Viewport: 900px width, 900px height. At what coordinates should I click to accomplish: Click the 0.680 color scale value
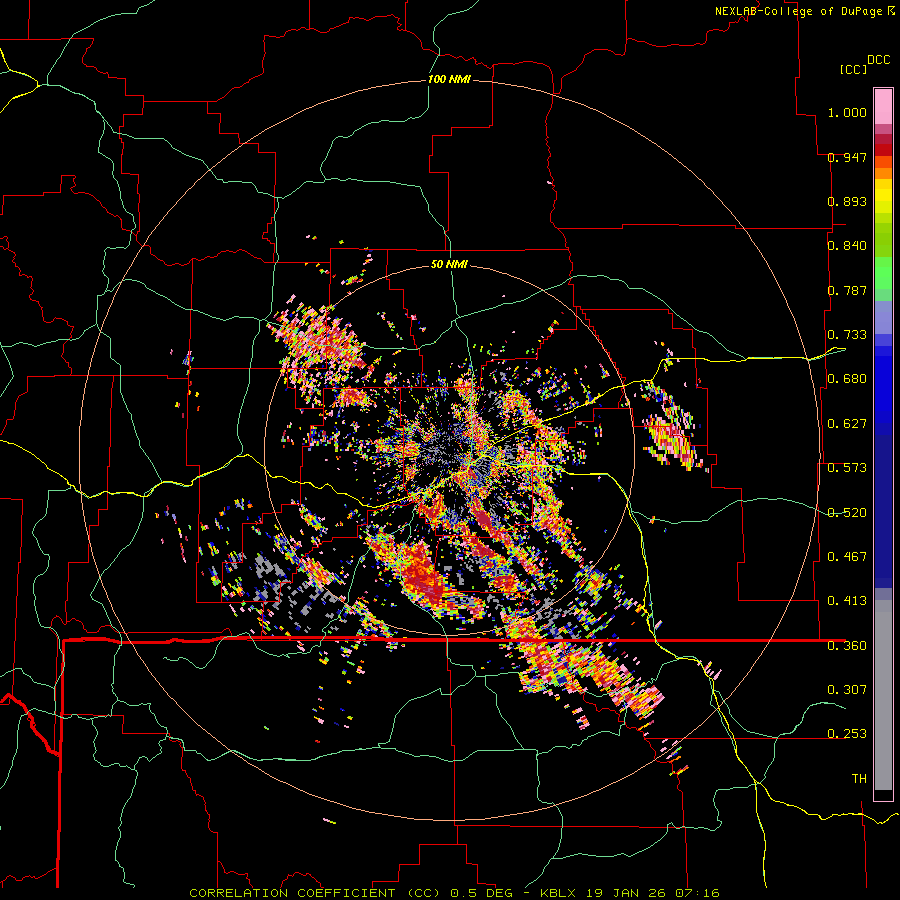tap(847, 379)
